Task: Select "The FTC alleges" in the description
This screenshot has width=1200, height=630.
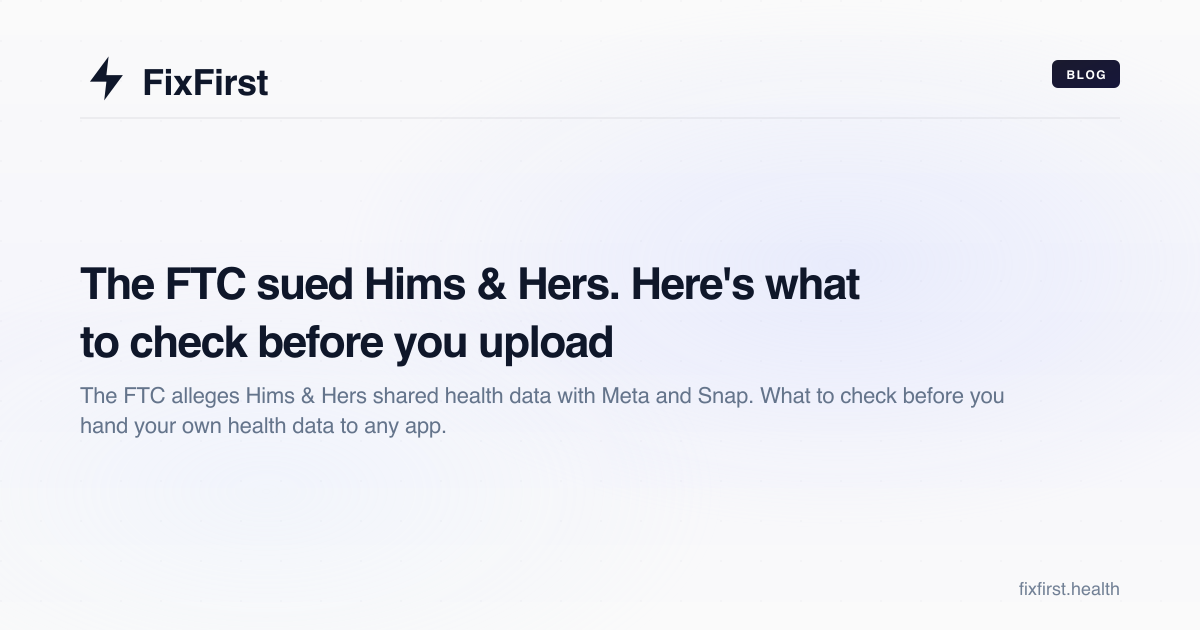Action: [x=159, y=396]
